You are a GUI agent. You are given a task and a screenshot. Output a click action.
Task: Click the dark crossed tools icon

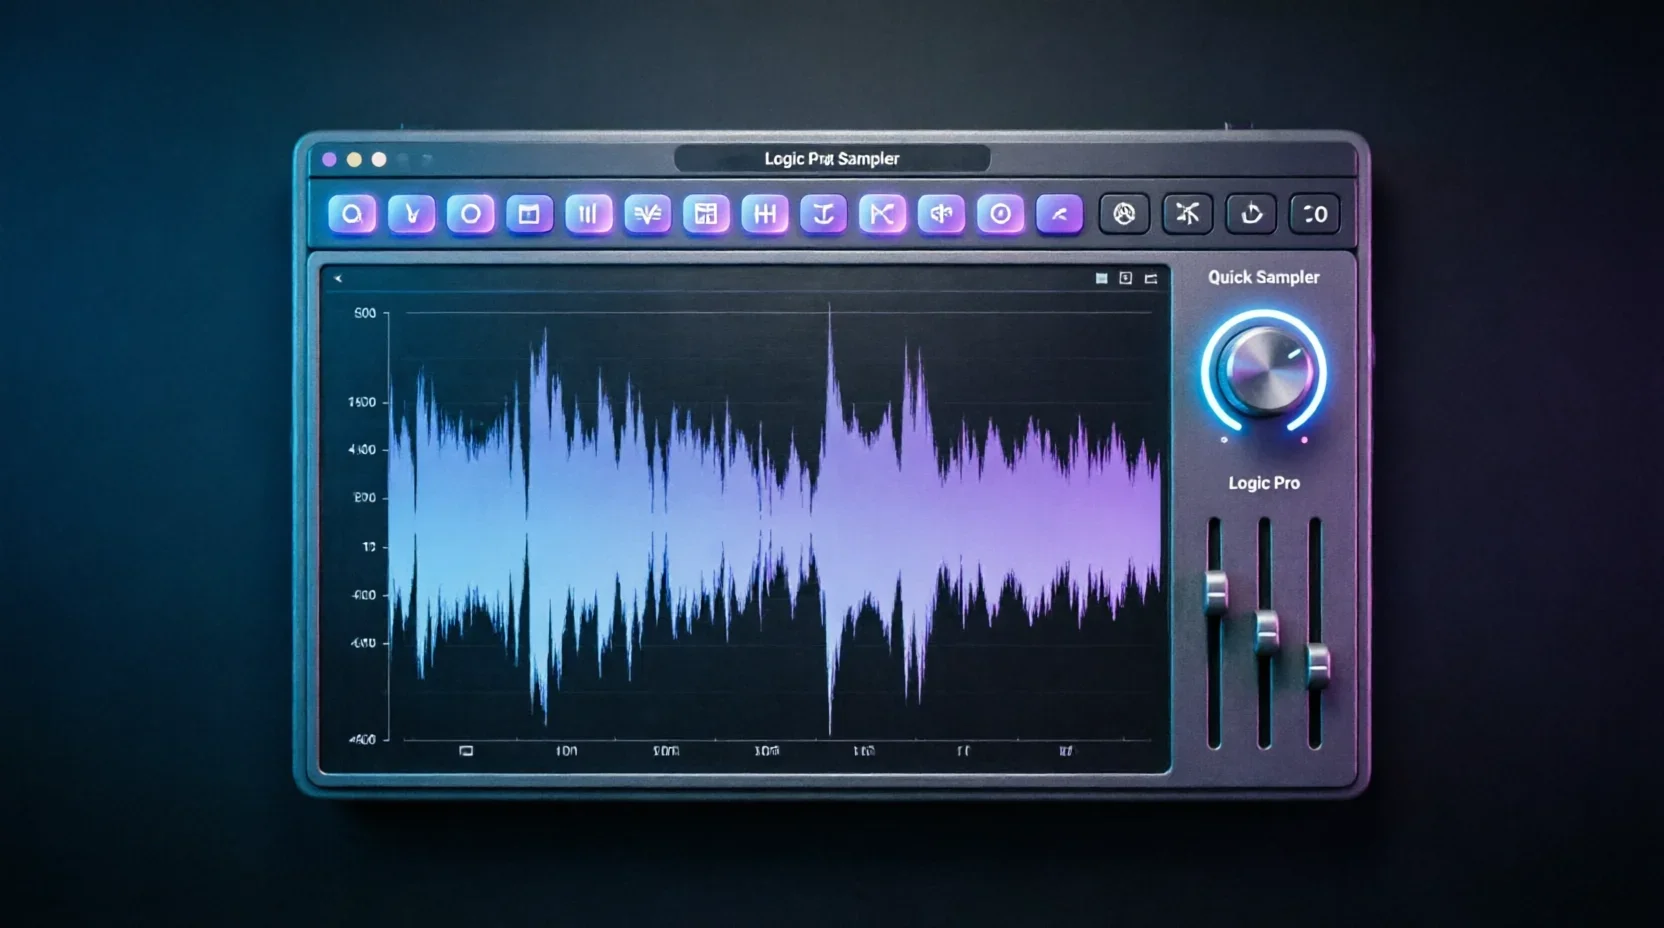(1187, 214)
